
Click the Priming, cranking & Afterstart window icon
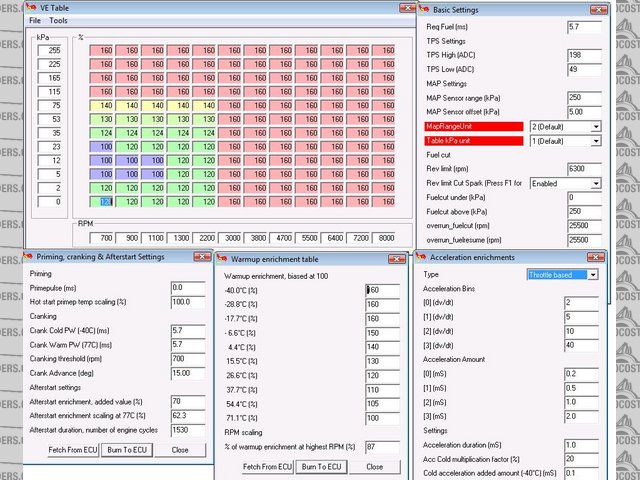tap(33, 257)
